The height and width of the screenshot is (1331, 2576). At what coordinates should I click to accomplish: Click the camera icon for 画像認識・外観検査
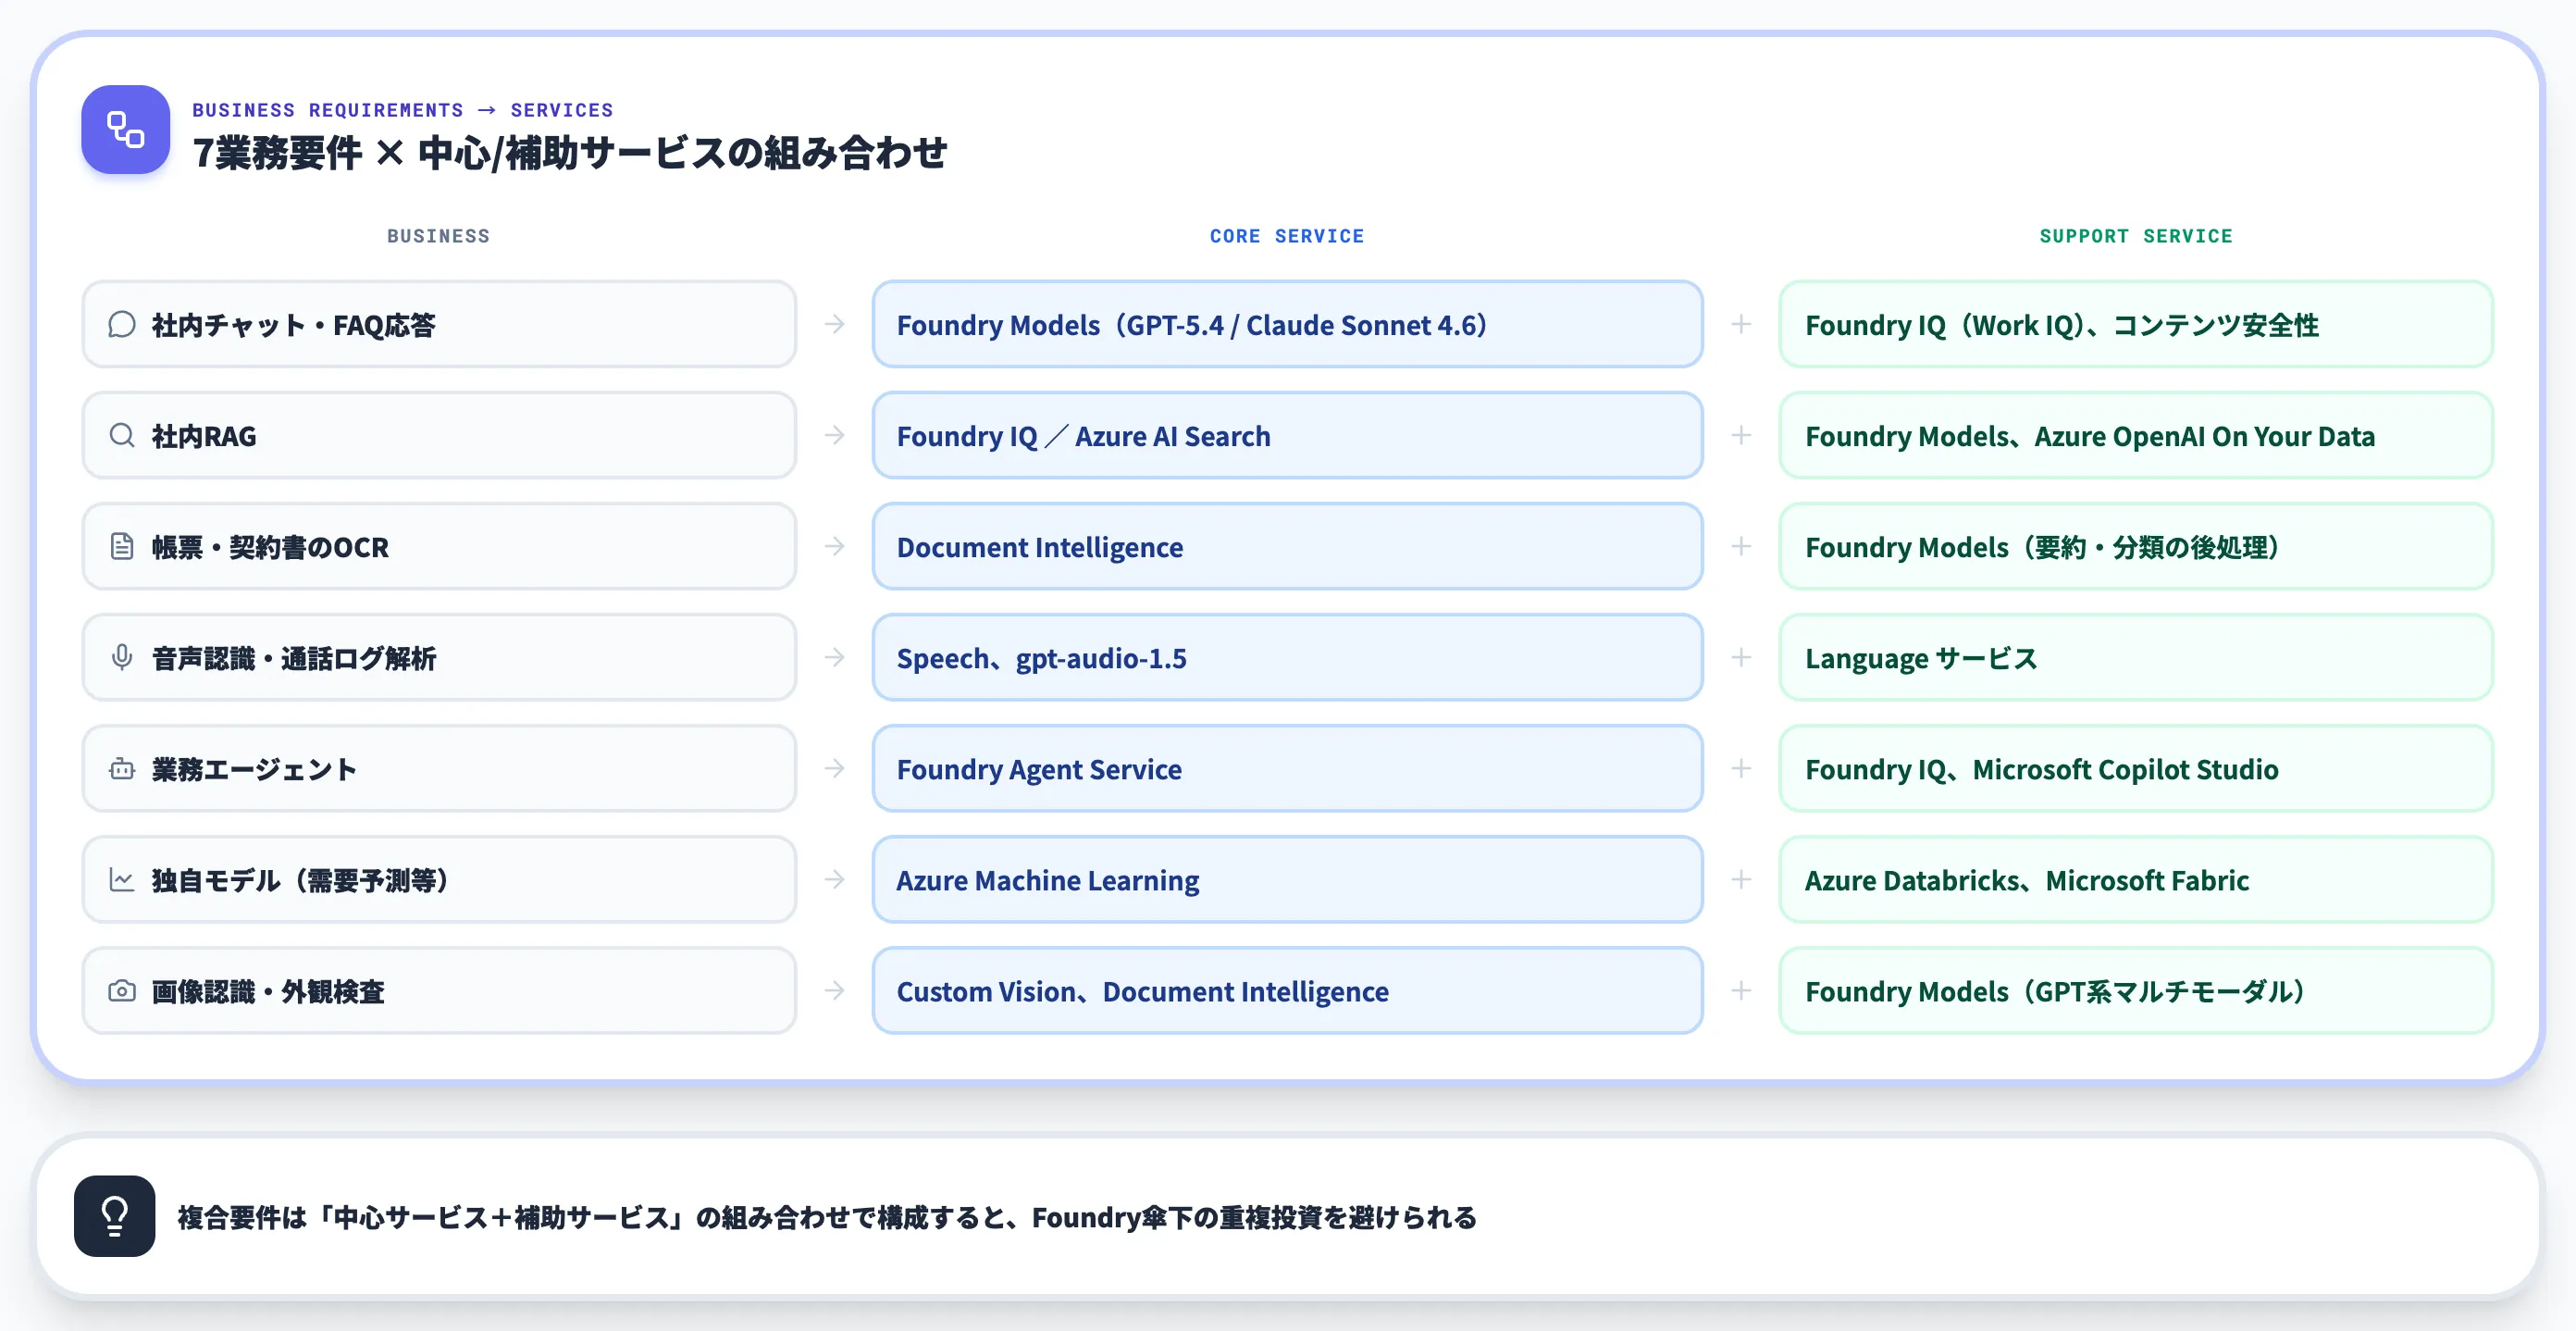122,990
